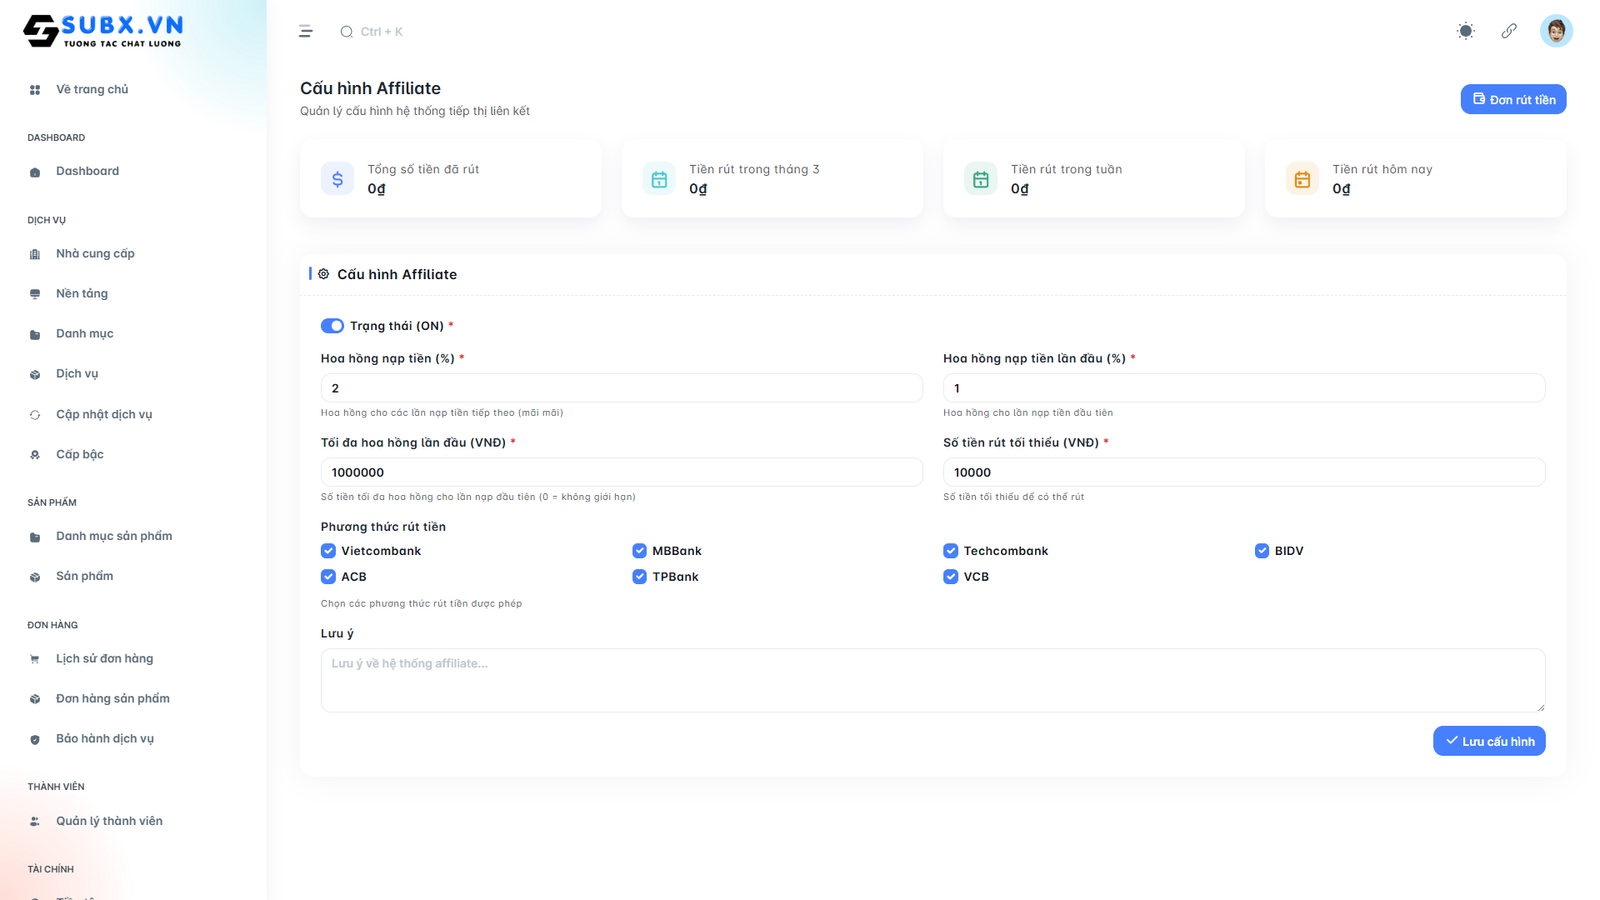Screen dimensions: 1600x900
Task: Deselect the TPBank checkbox
Action: (x=639, y=577)
